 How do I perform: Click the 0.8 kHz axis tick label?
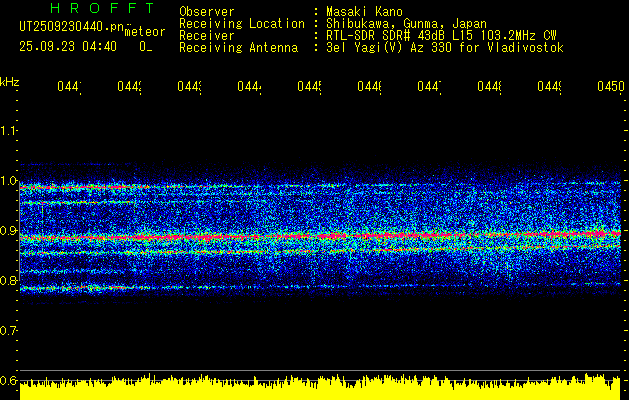pos(9,281)
